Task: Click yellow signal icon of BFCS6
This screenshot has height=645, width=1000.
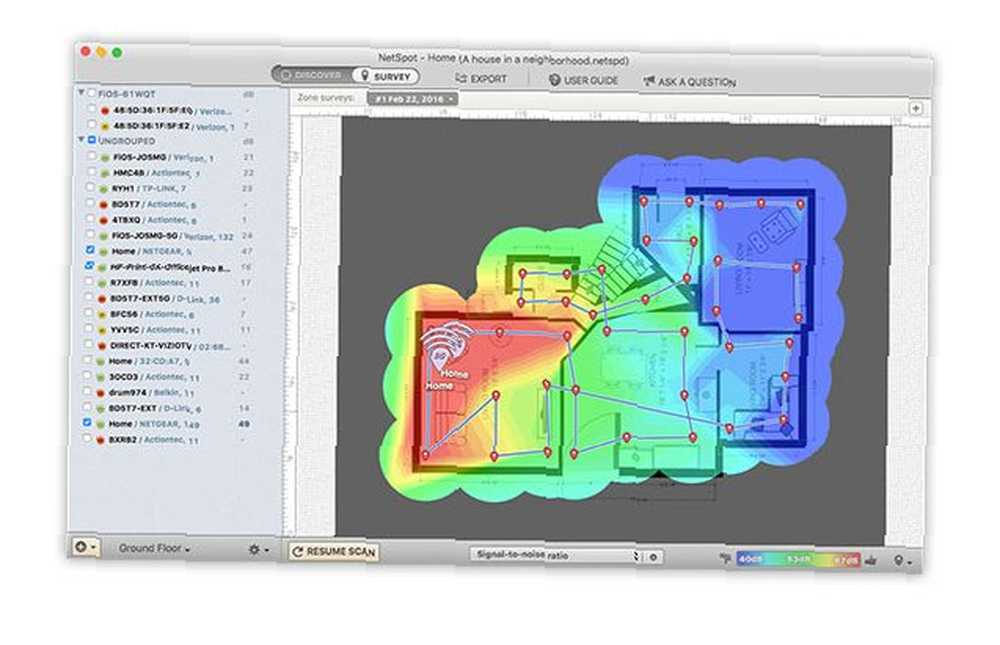Action: click(101, 315)
